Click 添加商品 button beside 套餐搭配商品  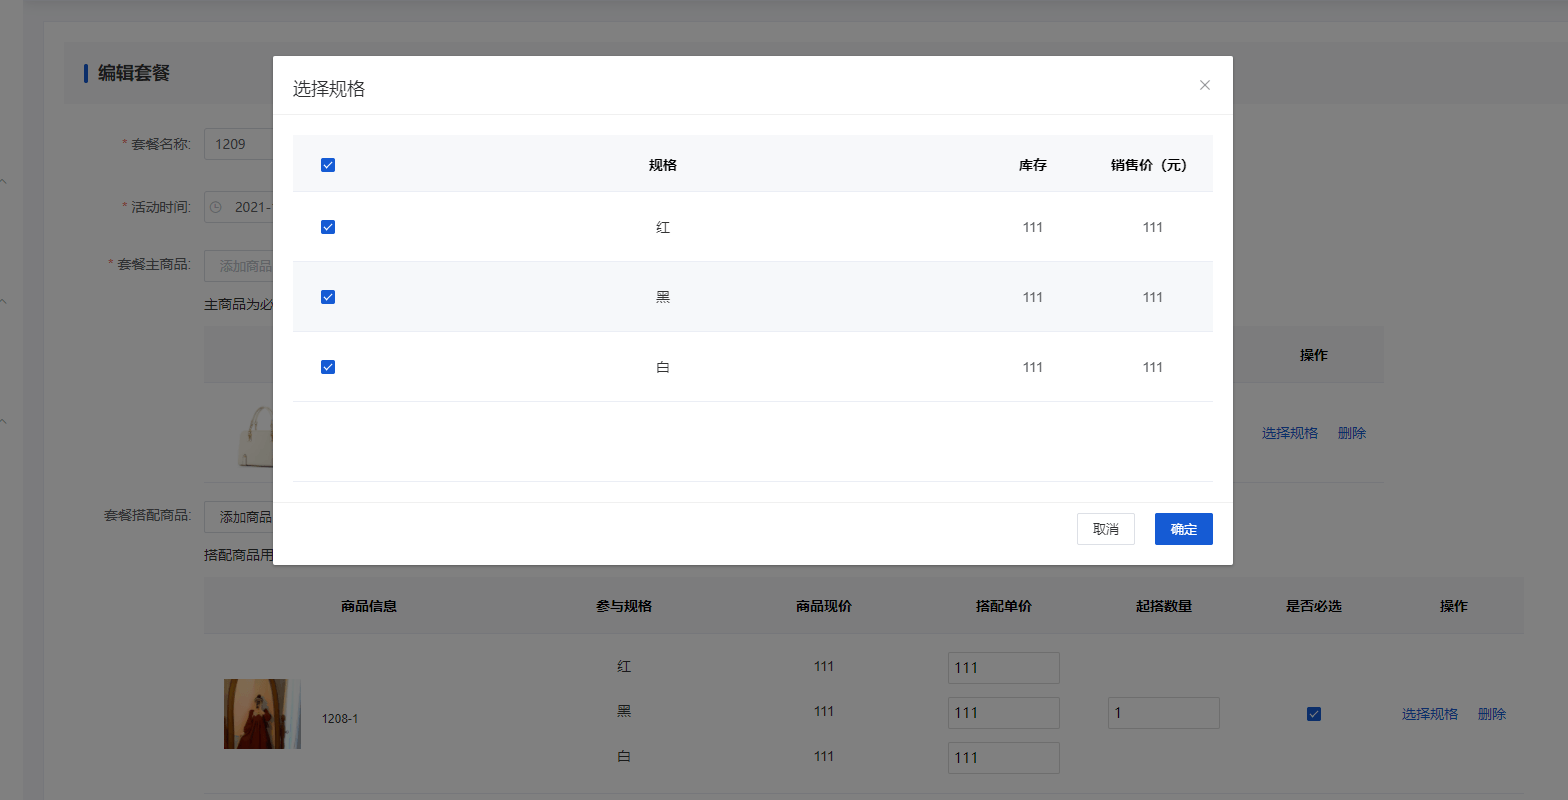pos(239,517)
